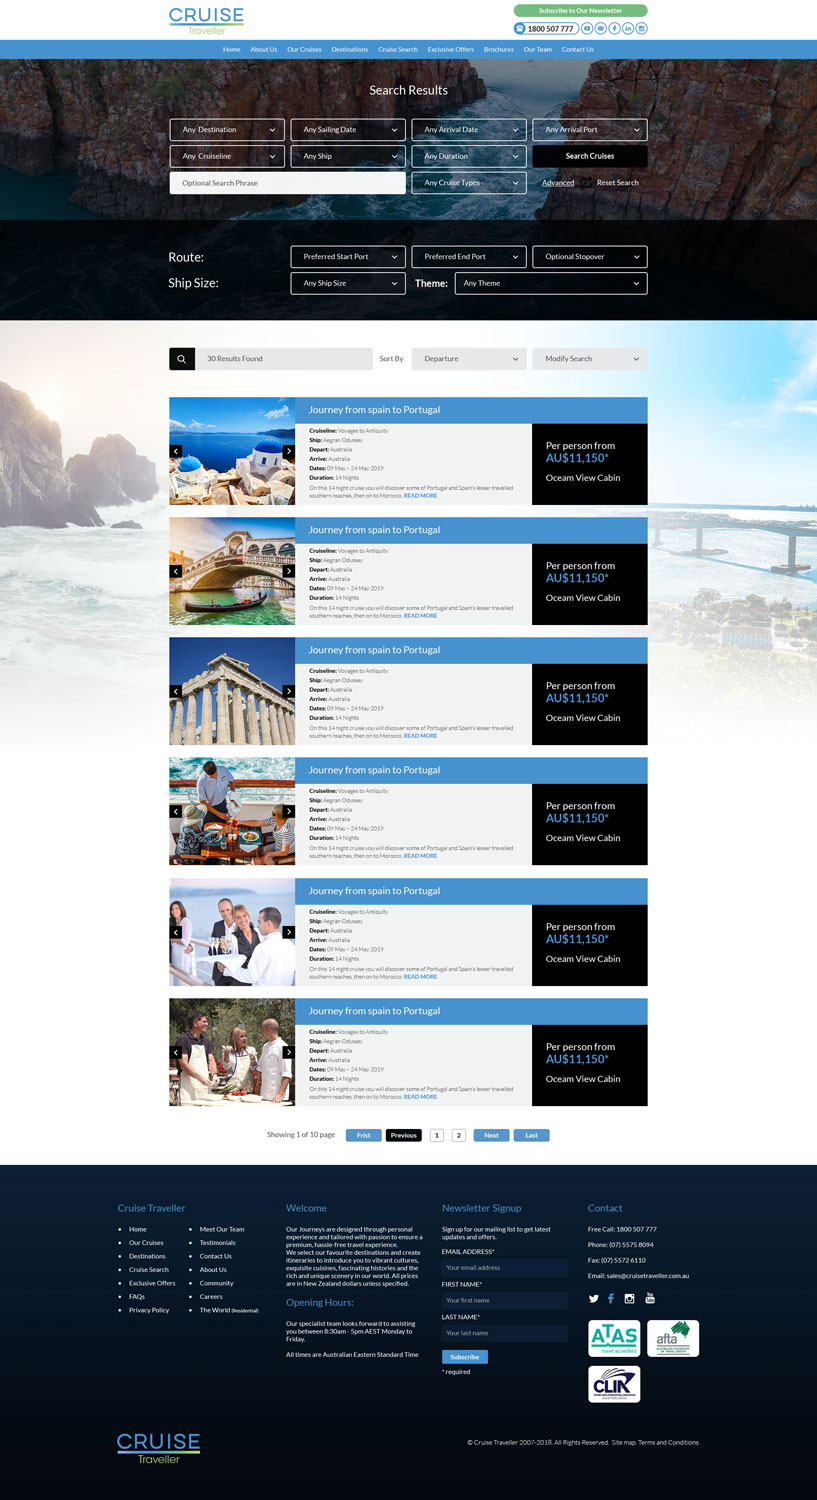Expand the Any Duration dropdown
This screenshot has height=1500, width=817.
(x=469, y=156)
